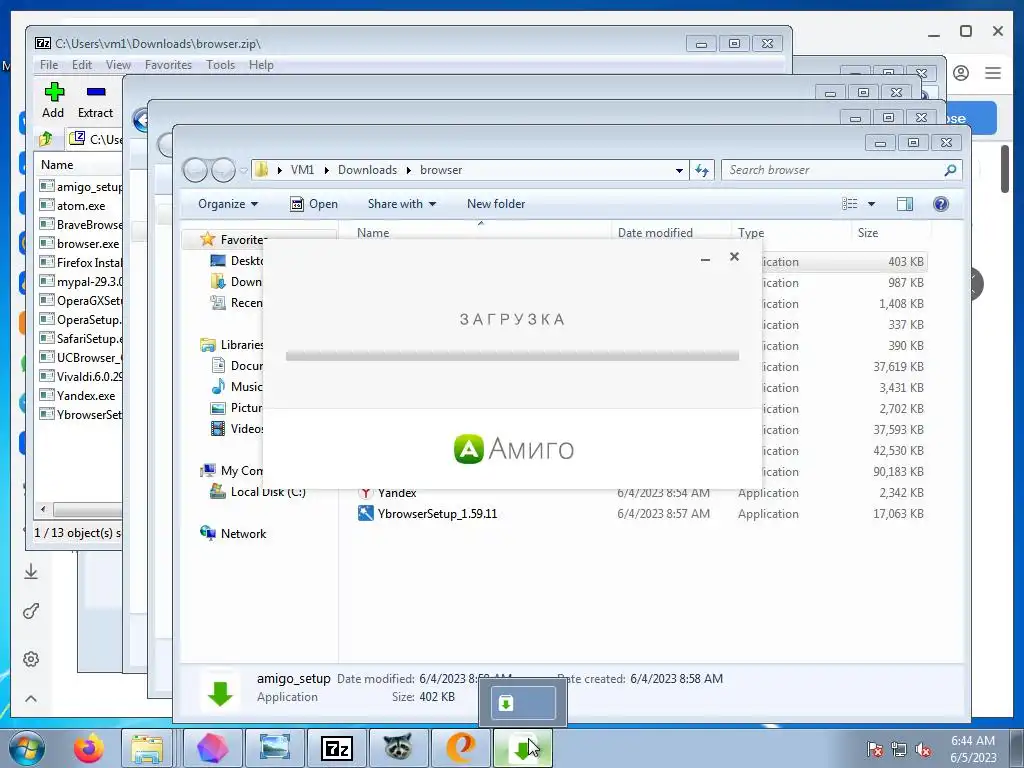Open Firefox from the taskbar
The image size is (1024, 768).
(89, 748)
